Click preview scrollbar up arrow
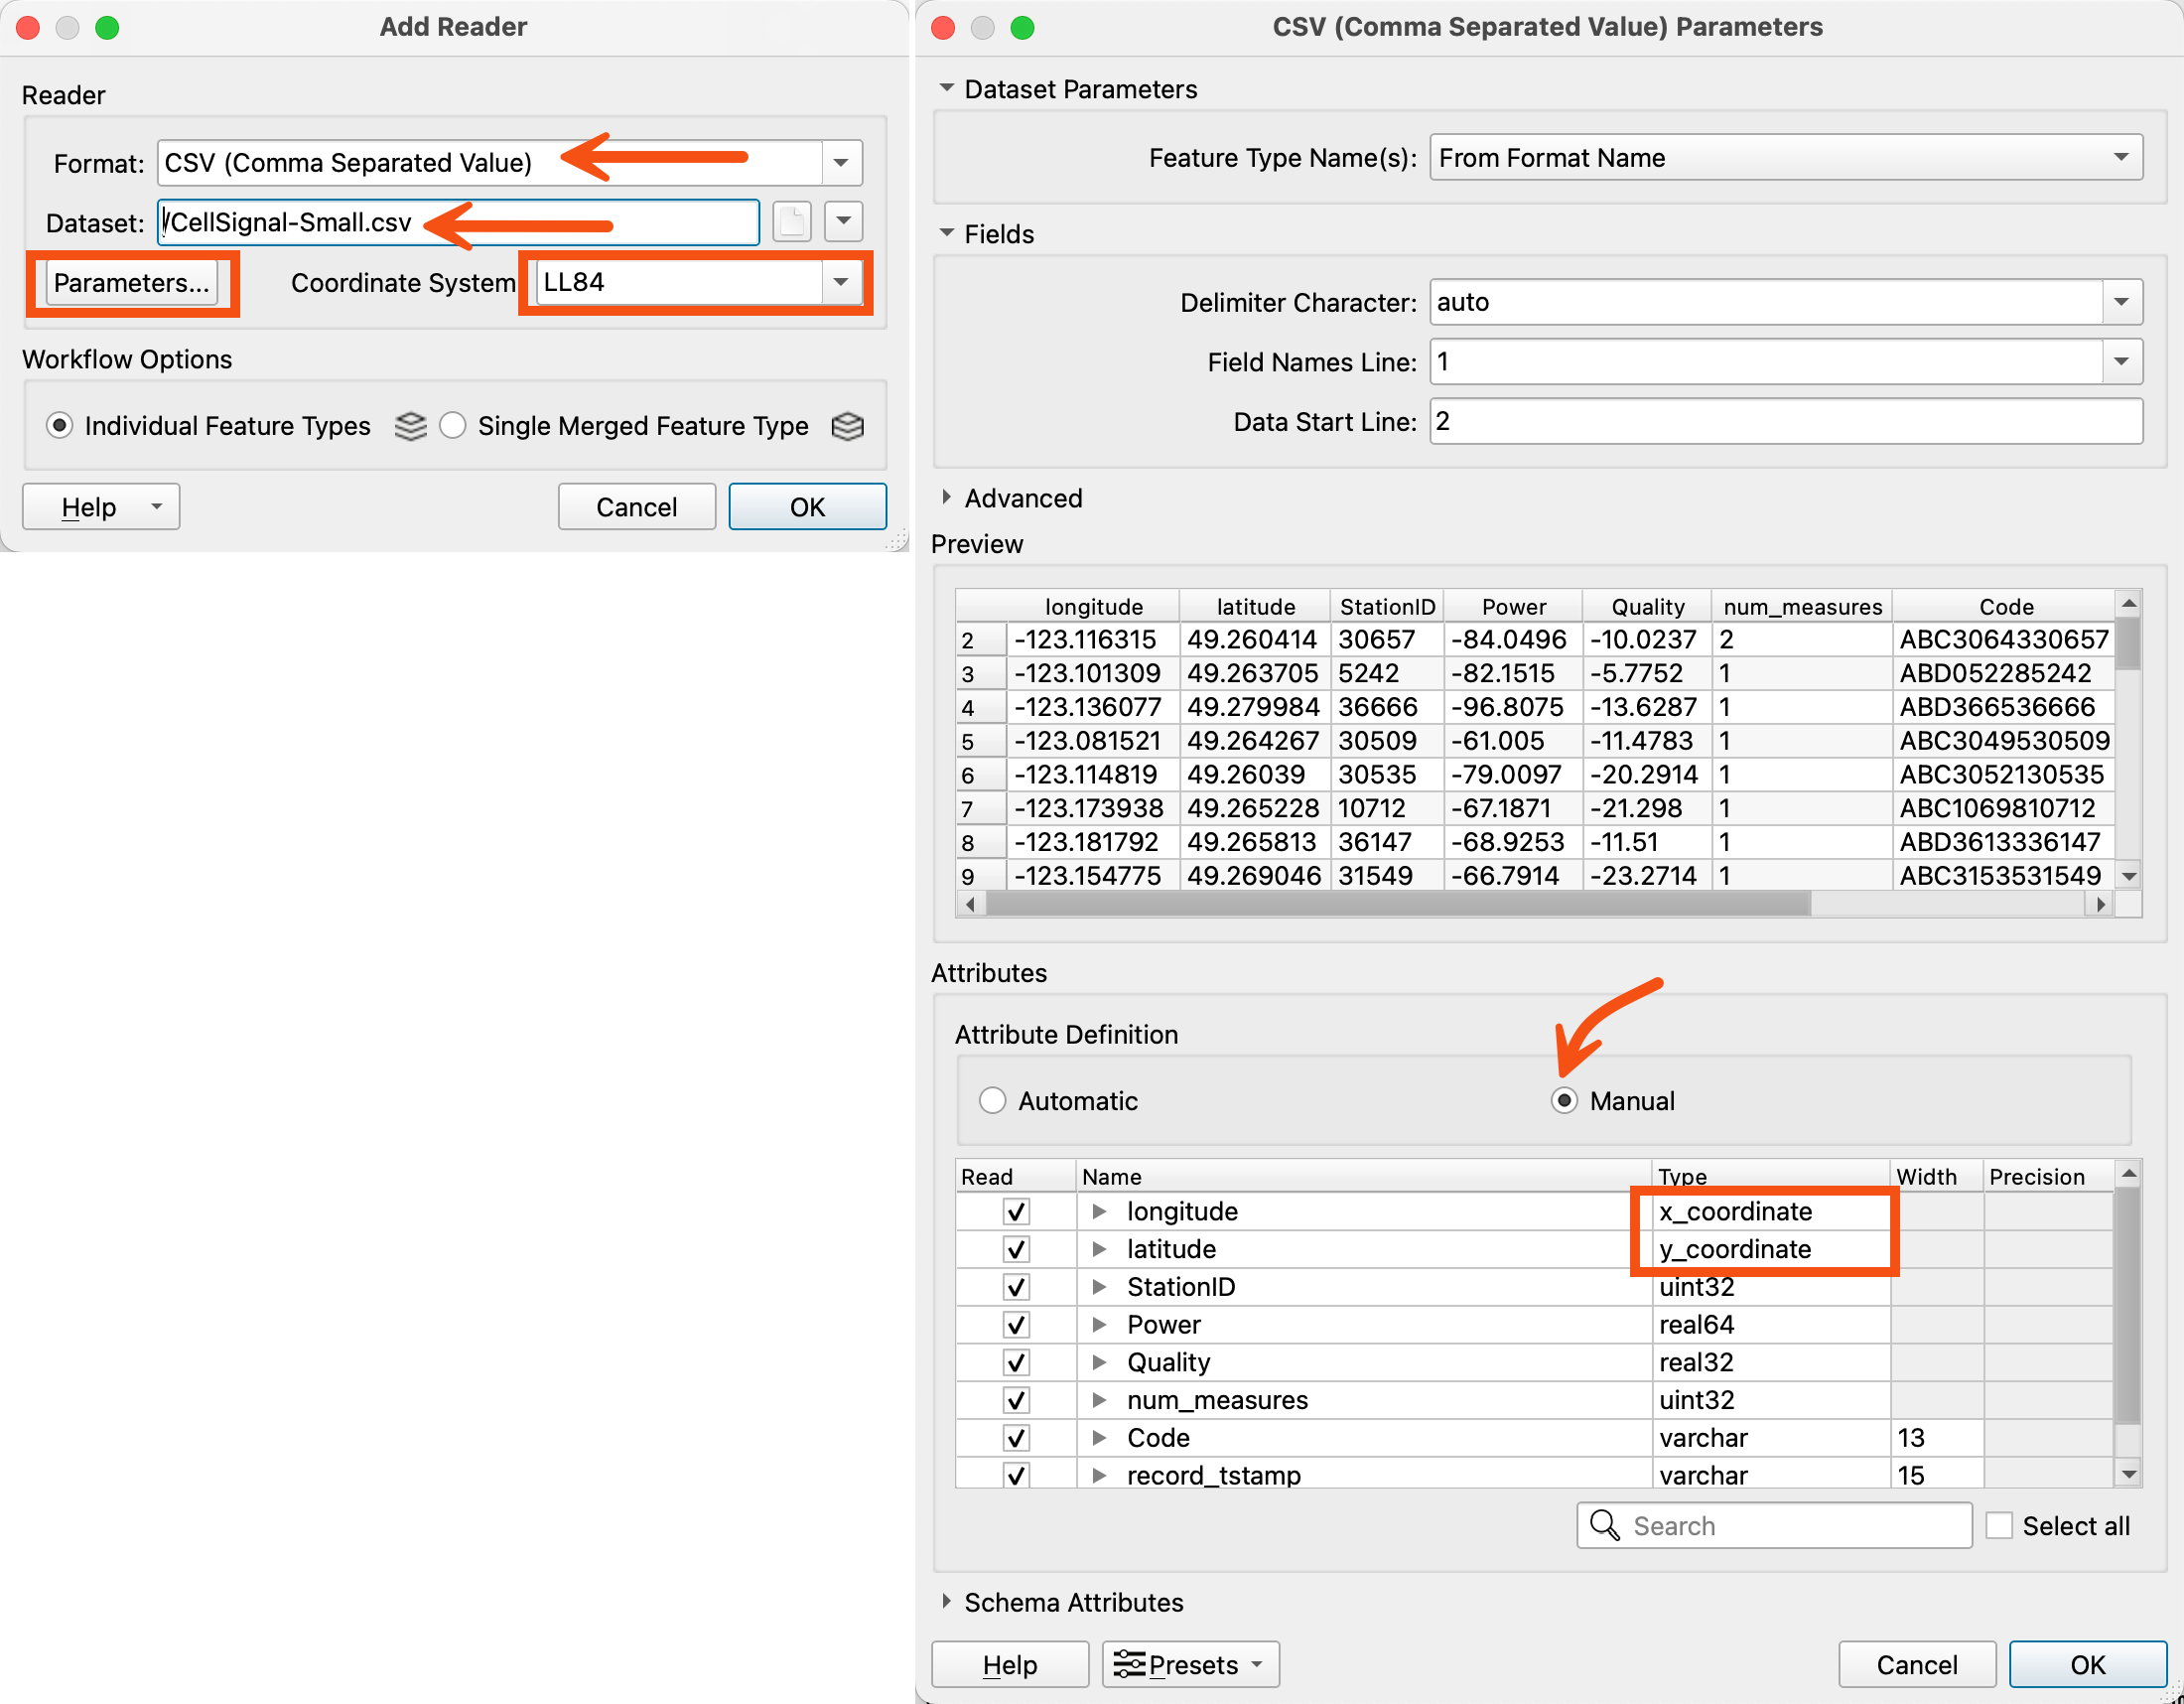 [2129, 603]
